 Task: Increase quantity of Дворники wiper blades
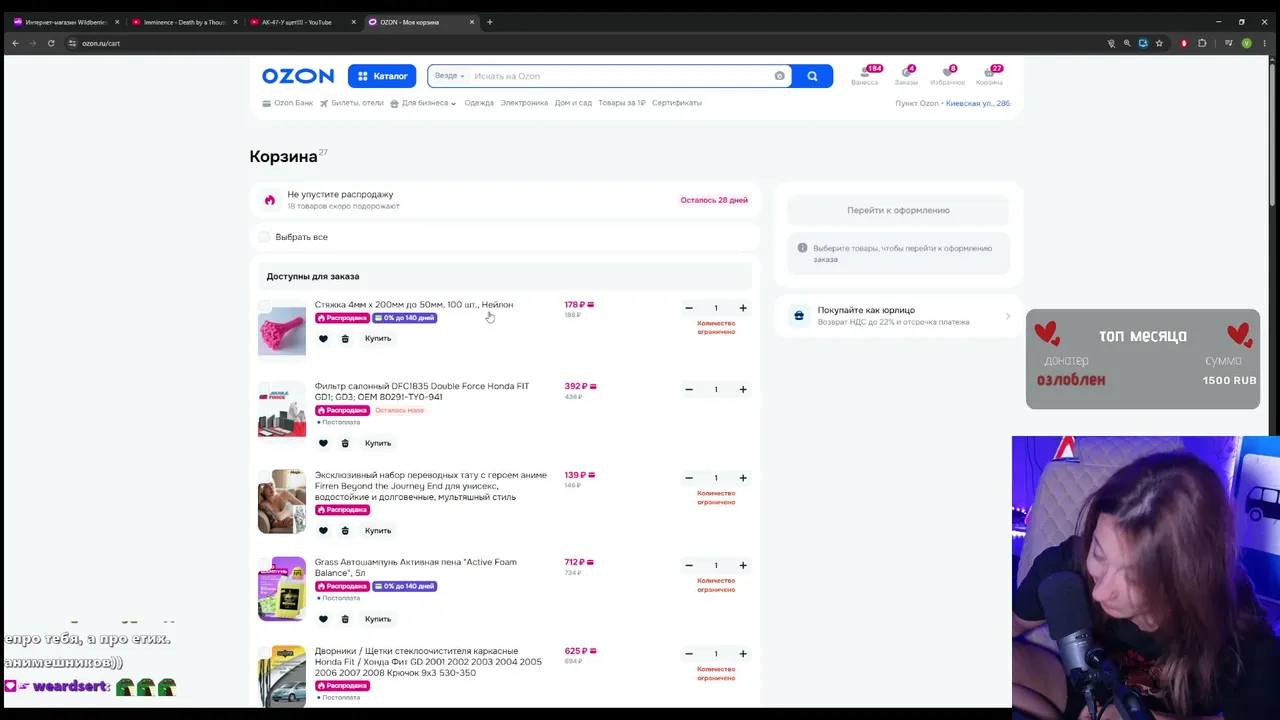point(743,654)
